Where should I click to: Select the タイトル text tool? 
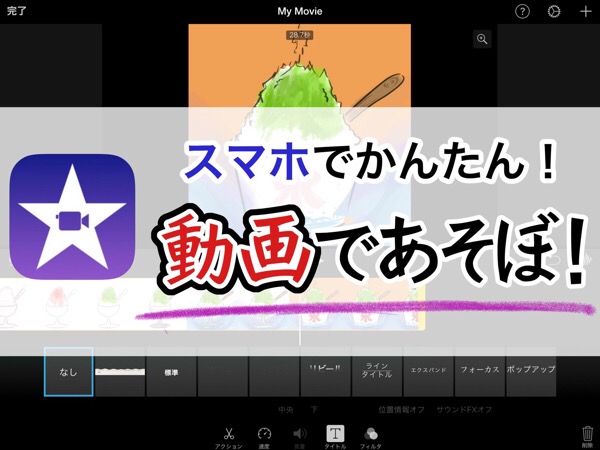tap(335, 437)
